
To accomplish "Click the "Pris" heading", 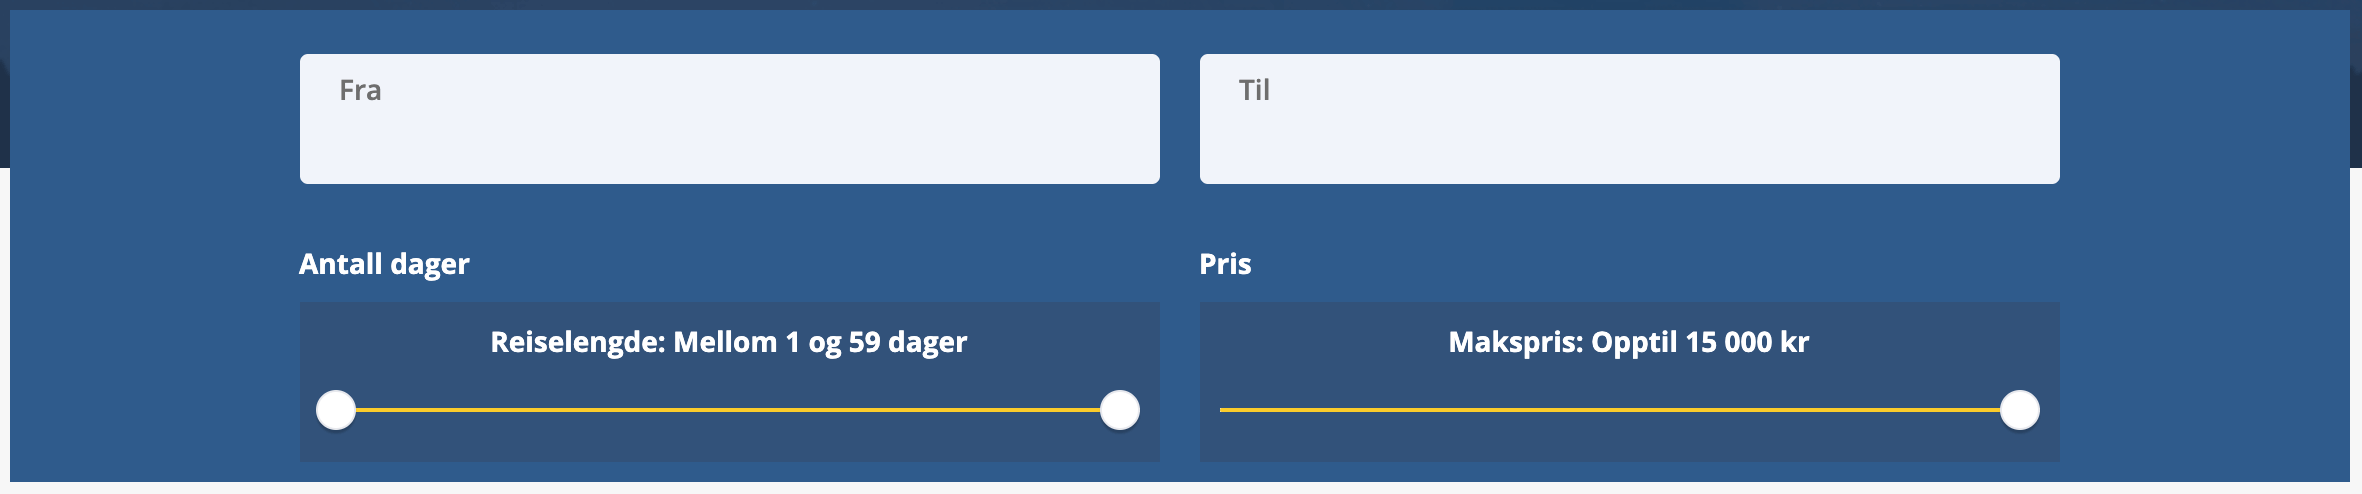I will tap(1225, 264).
